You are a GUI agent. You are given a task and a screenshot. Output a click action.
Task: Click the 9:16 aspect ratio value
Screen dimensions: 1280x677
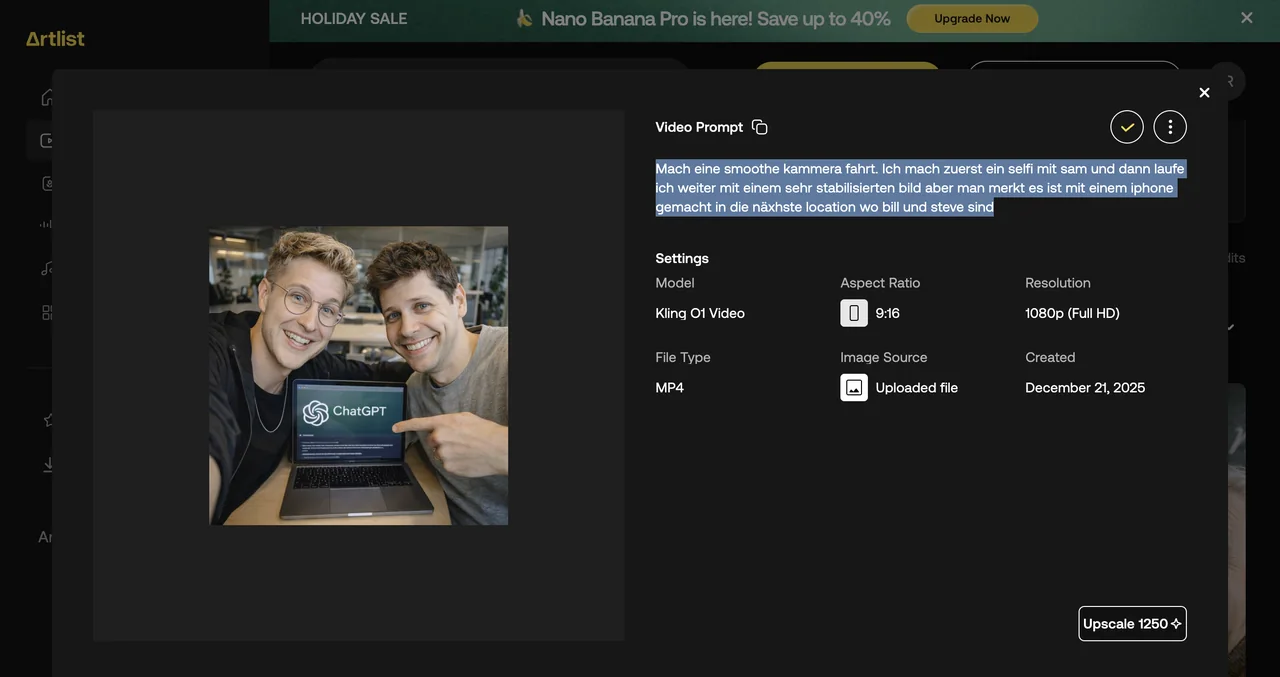click(888, 313)
